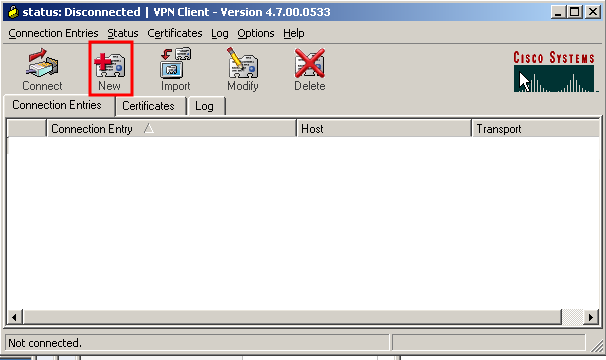
Task: Close the VPN Client window
Action: (592, 12)
